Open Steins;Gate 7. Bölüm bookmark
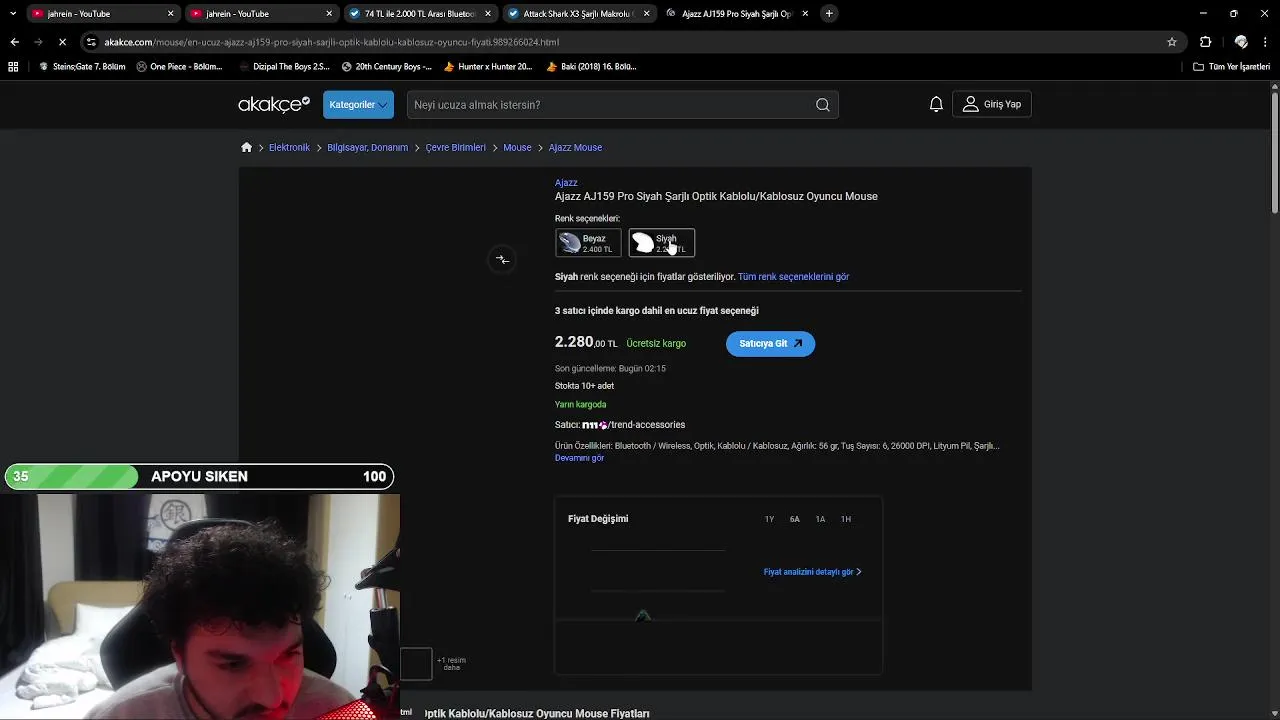 82,67
